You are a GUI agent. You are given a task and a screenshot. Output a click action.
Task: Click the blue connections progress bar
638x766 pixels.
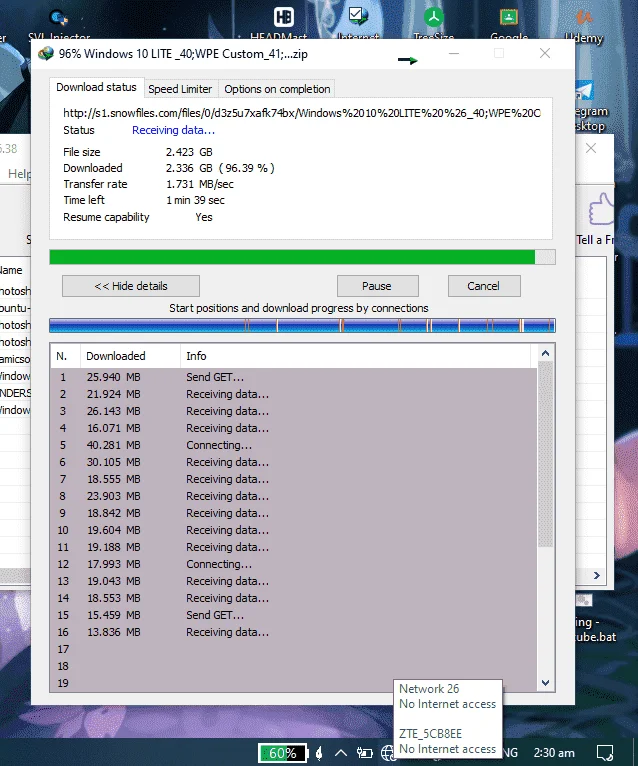point(302,325)
